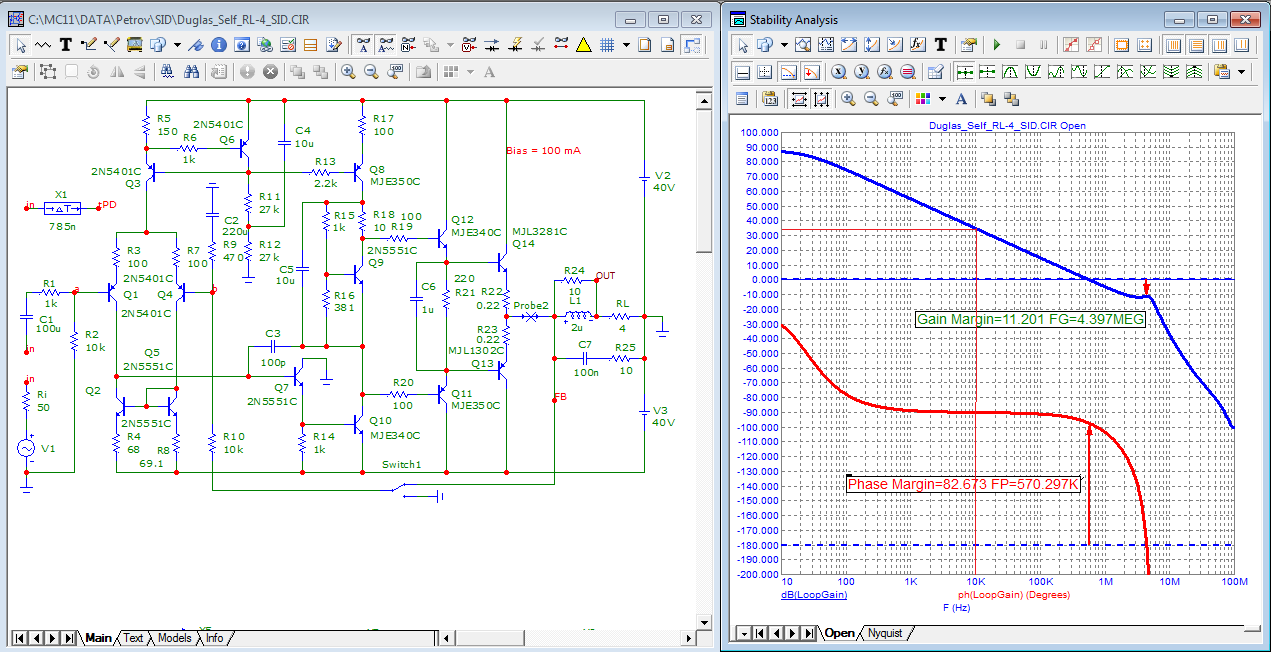
Task: Switch to the Models tab
Action: (x=174, y=638)
